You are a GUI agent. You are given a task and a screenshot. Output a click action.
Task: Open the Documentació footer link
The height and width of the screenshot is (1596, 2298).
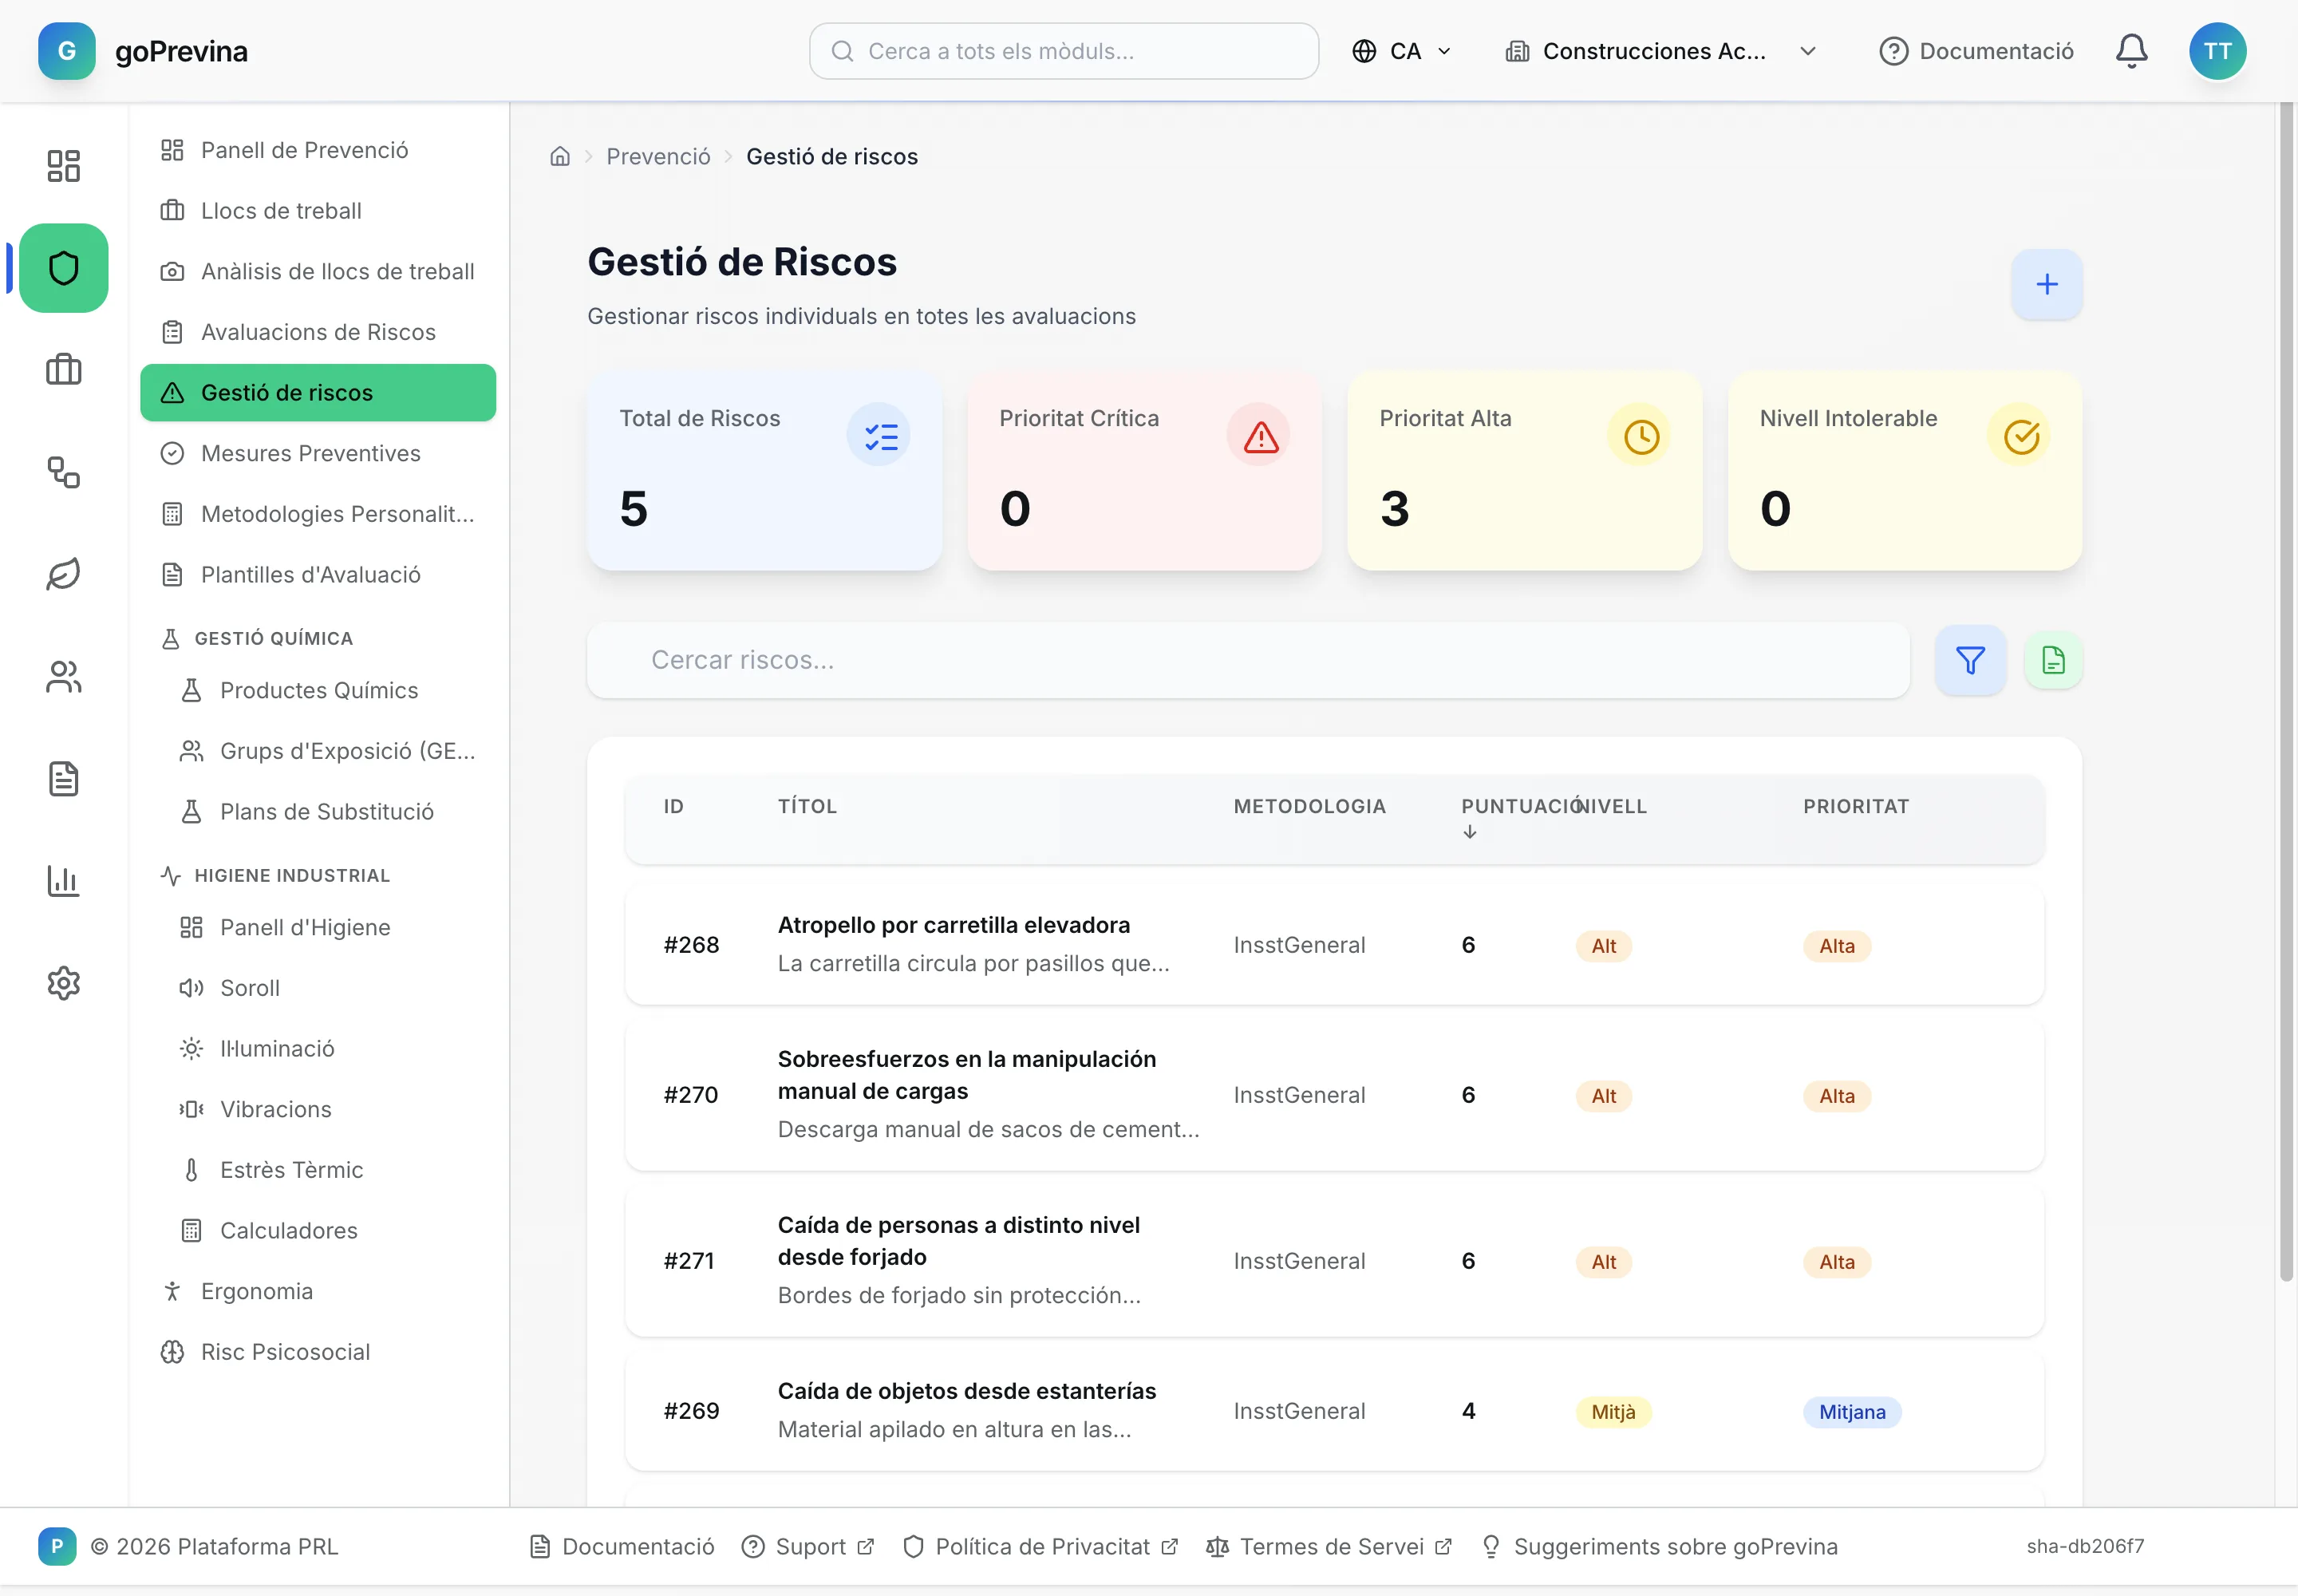(621, 1547)
